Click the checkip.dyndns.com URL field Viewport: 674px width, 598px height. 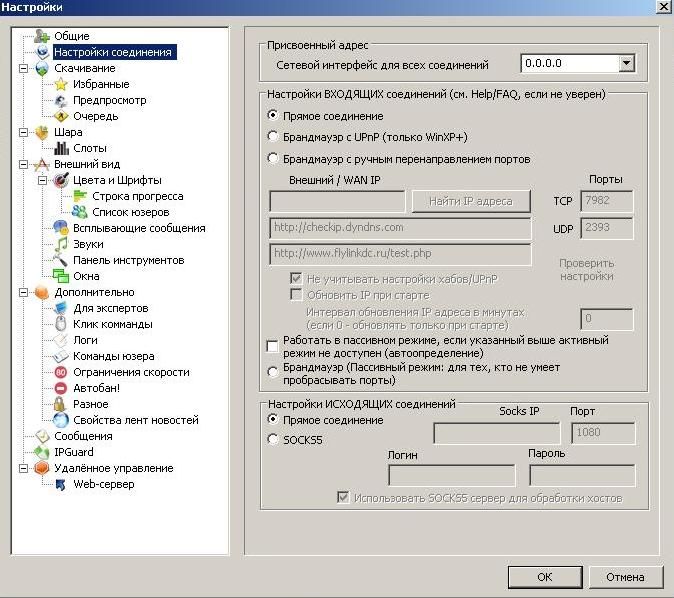[x=400, y=228]
